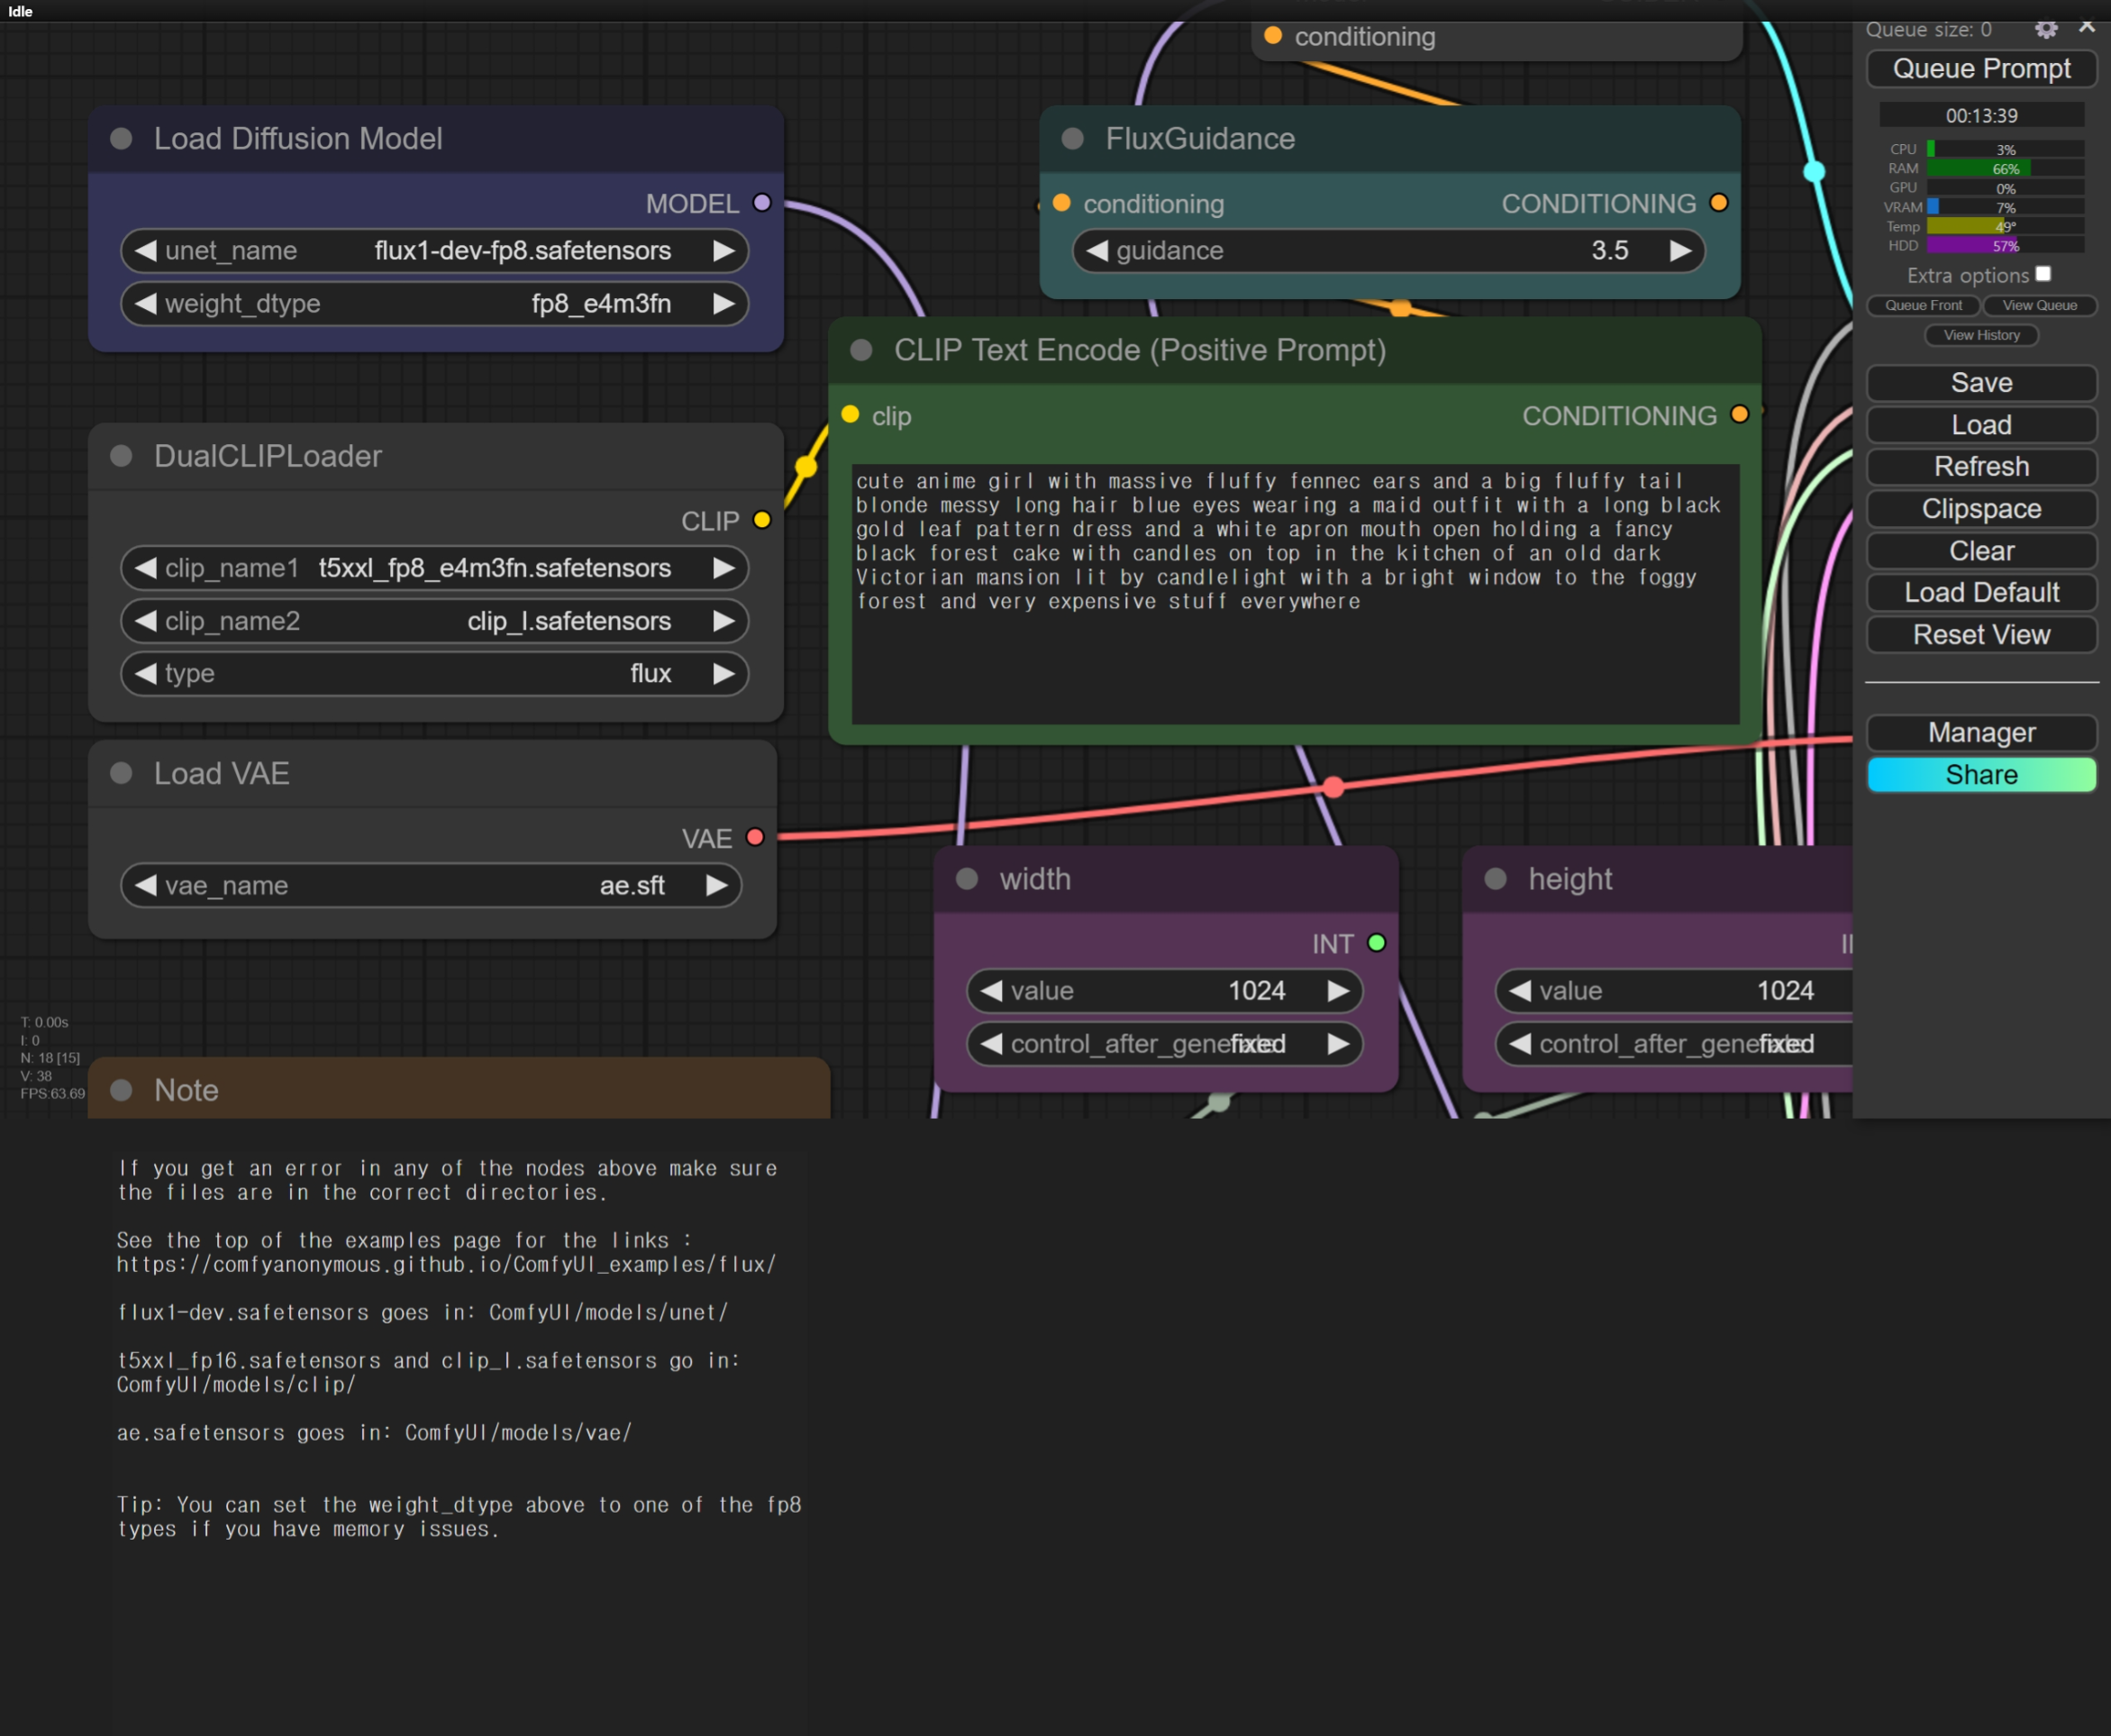Collapse the DualCLIPLoader node via dot
Screen dimensions: 2111x1736
pos(121,456)
